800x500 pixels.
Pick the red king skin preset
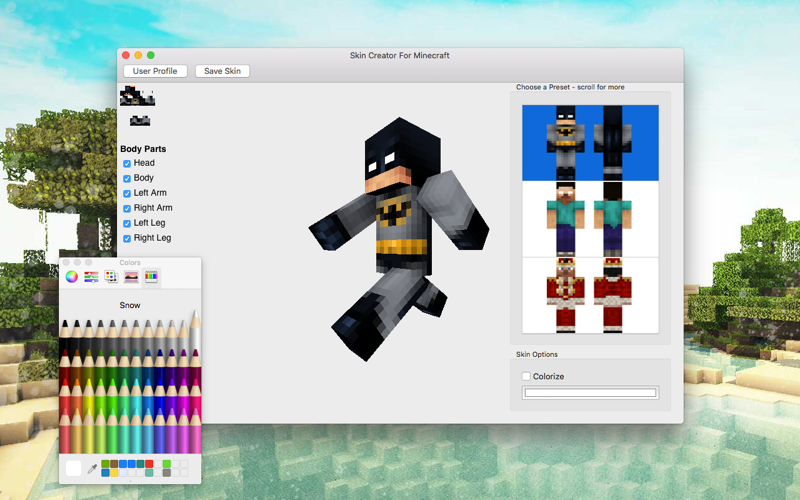tap(590, 295)
